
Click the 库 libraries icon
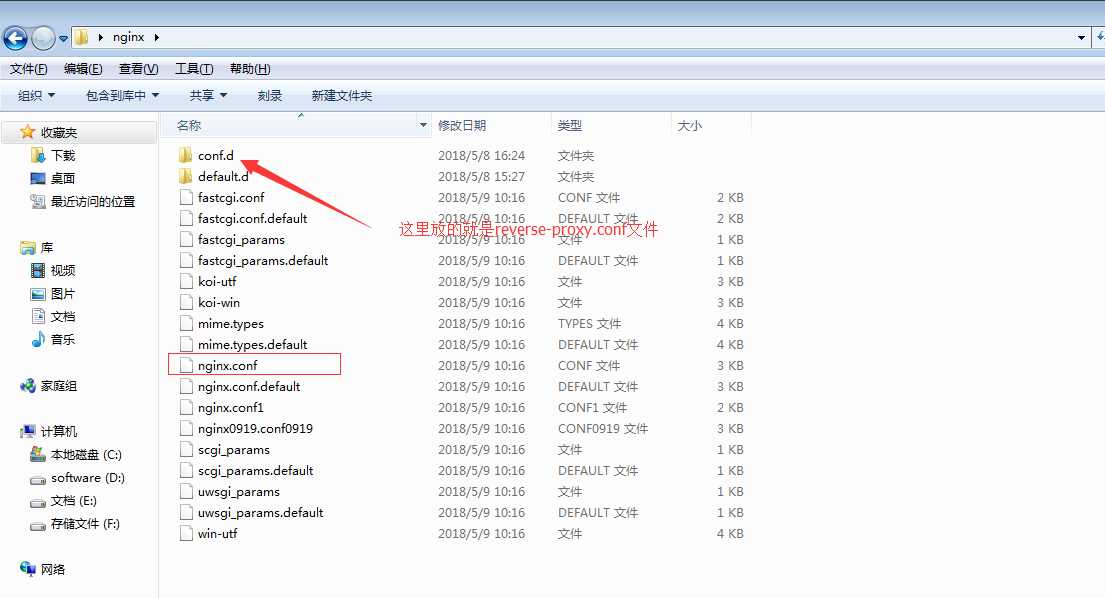(27, 247)
